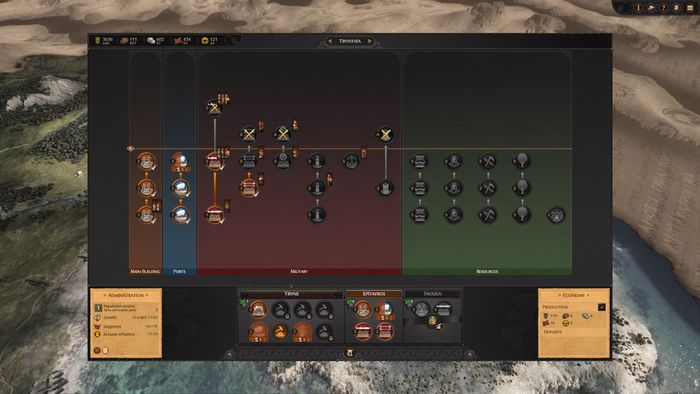Image resolution: width=700 pixels, height=394 pixels.
Task: Select the gold hammer construction slot in Tiryns
Action: (280, 331)
